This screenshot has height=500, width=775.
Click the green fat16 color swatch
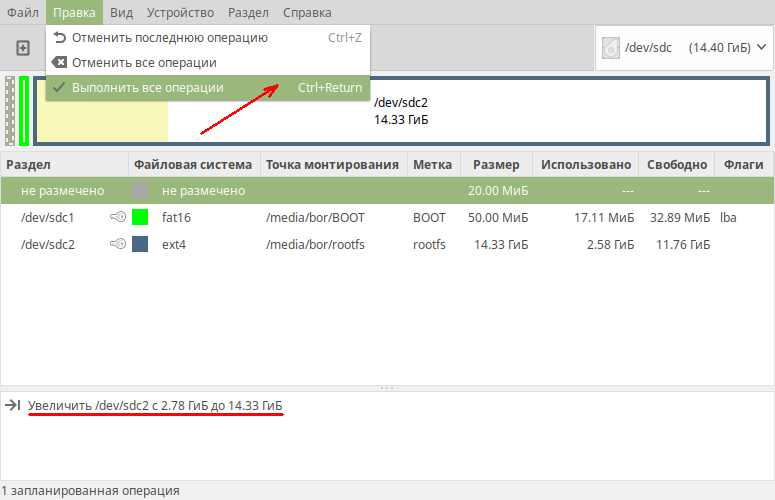pyautogui.click(x=140, y=217)
